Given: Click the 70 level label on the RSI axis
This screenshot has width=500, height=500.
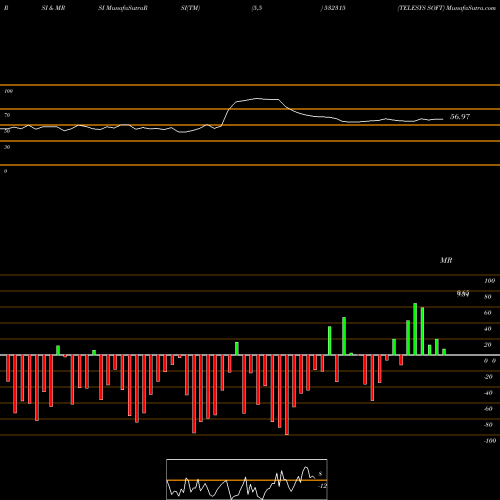Looking at the screenshot, I should click(7, 115).
